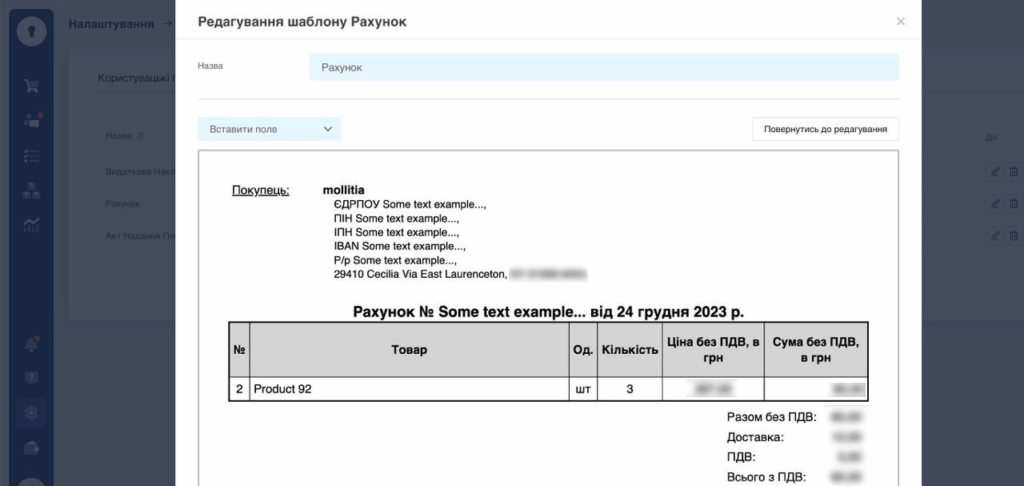Delete the Рахунок template with trash icon

pyautogui.click(x=1013, y=204)
